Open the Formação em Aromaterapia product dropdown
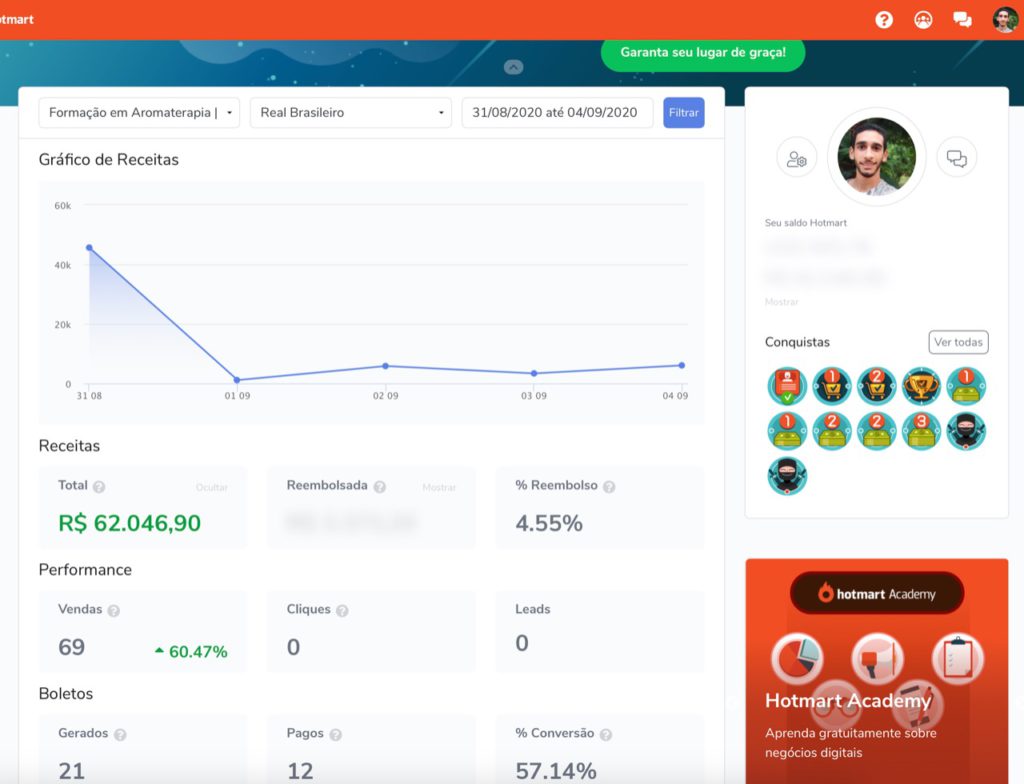The image size is (1024, 784). pos(139,113)
